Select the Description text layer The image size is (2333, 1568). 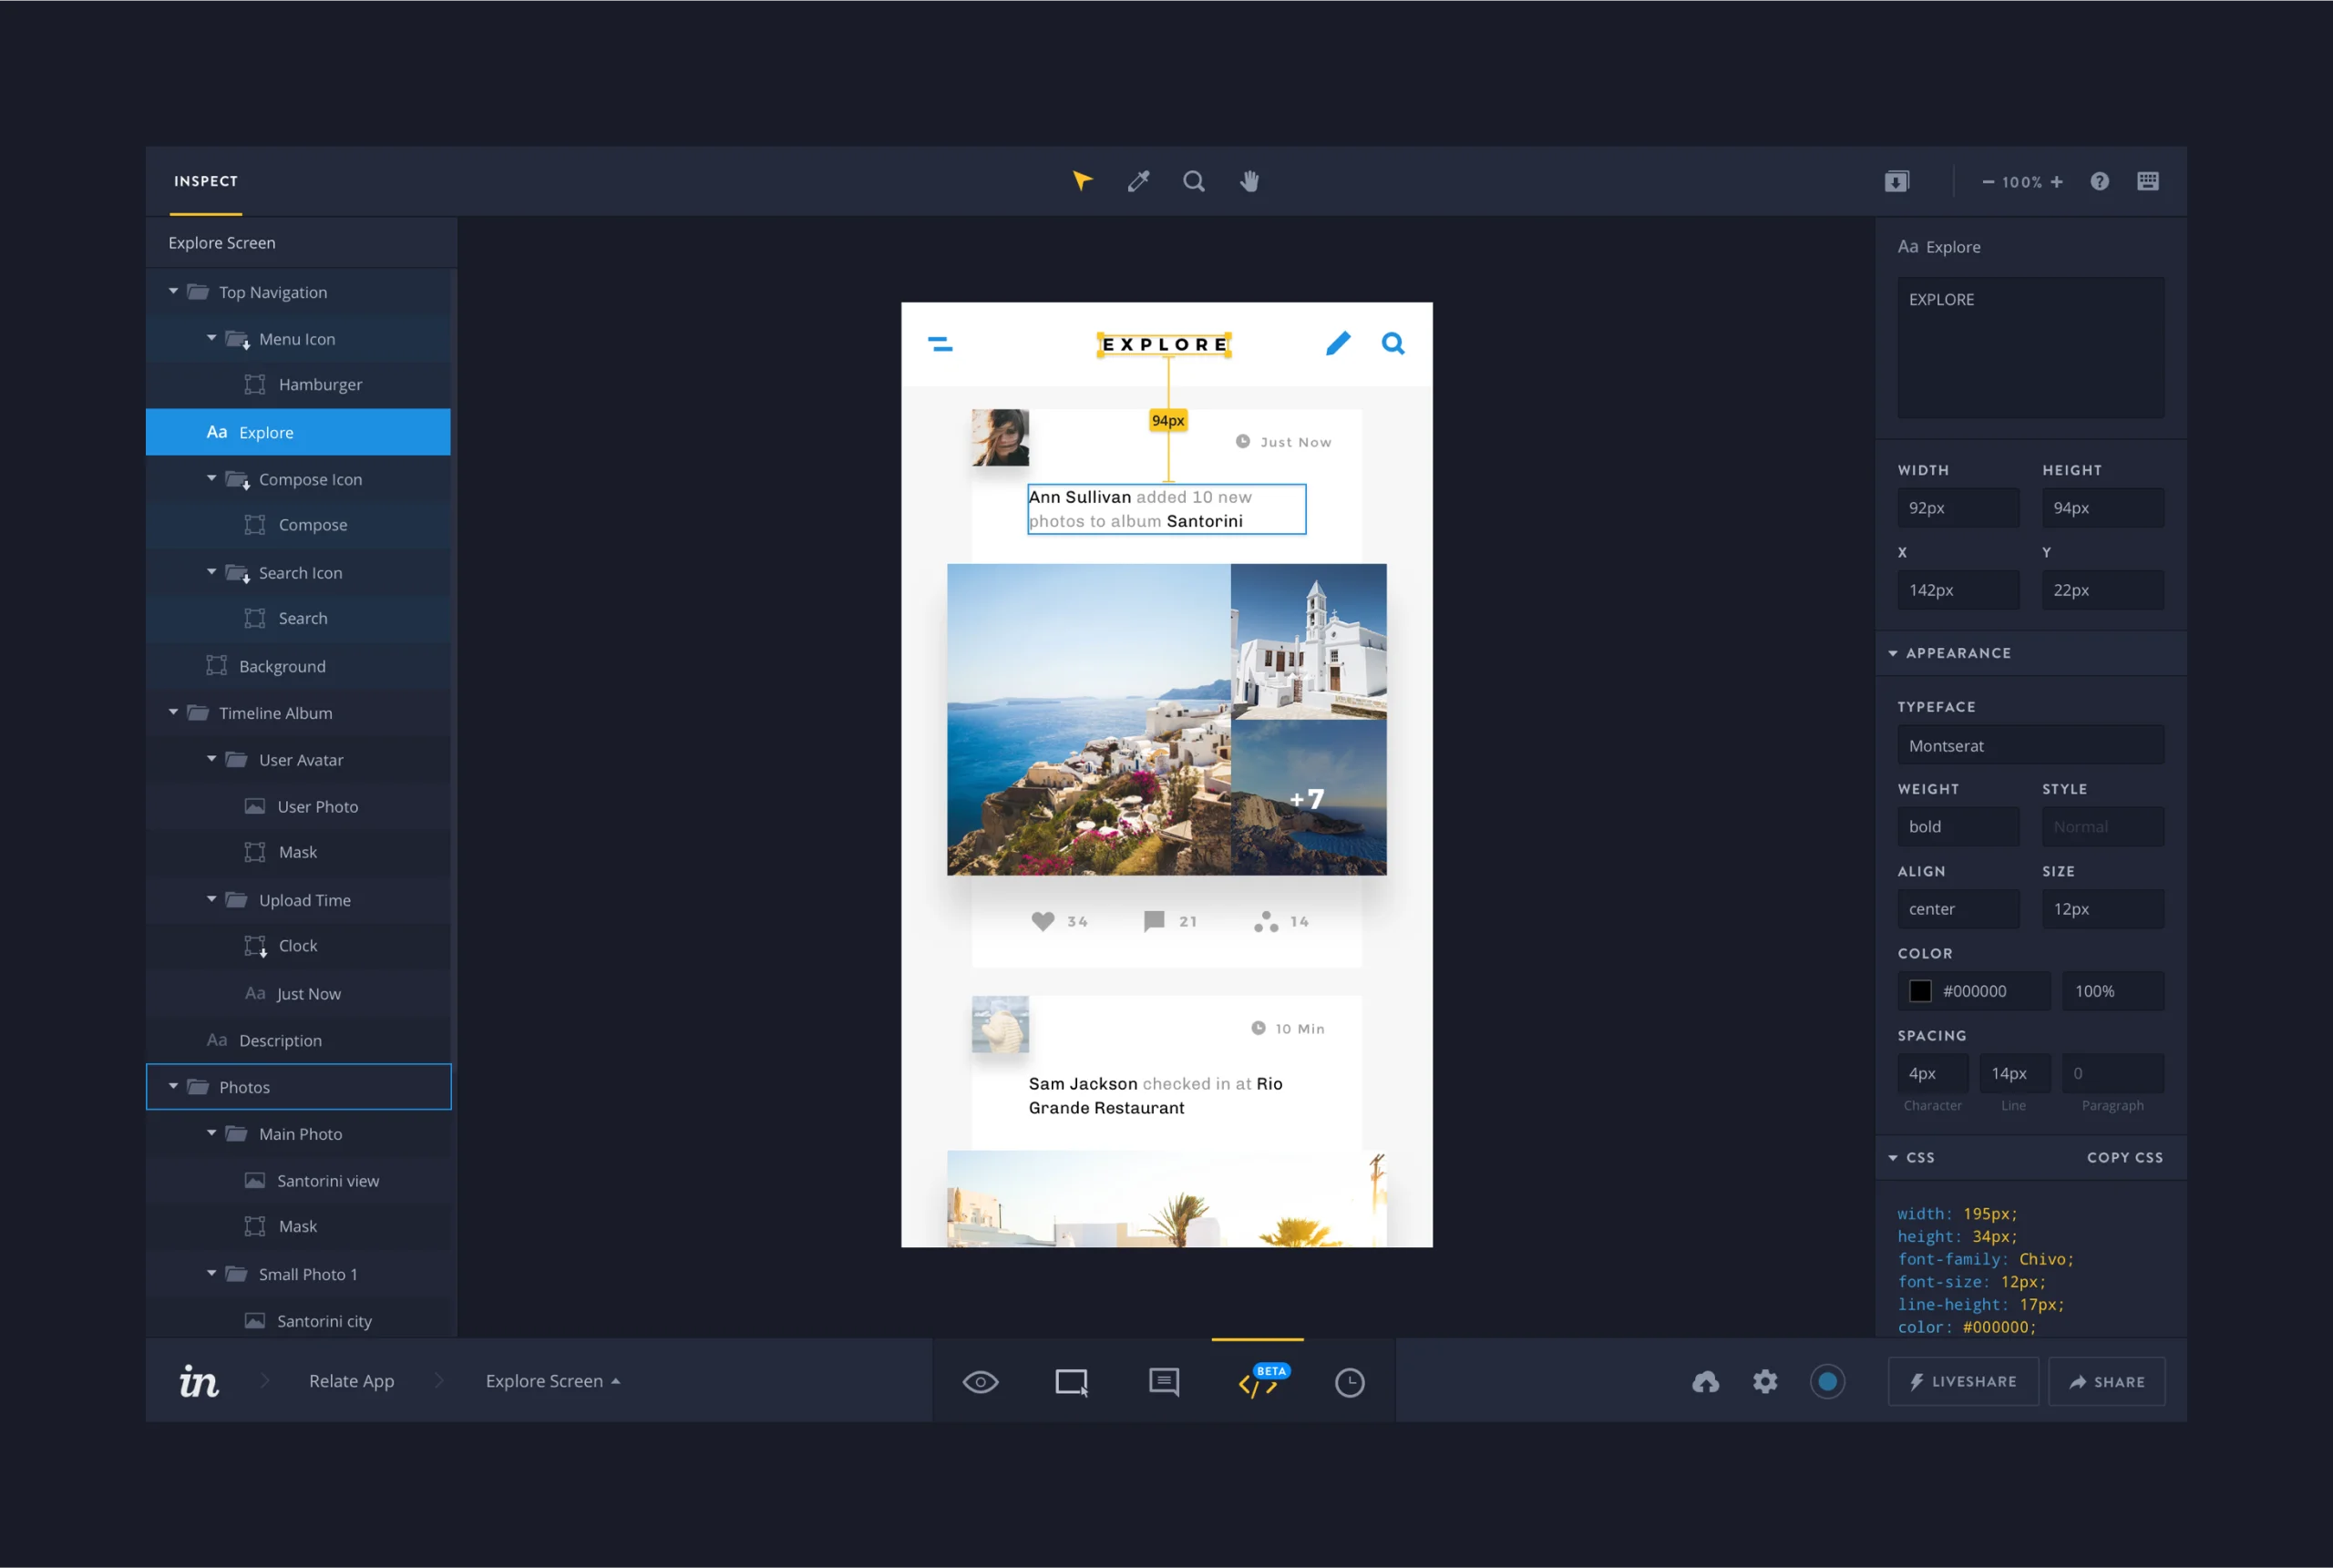[280, 1040]
